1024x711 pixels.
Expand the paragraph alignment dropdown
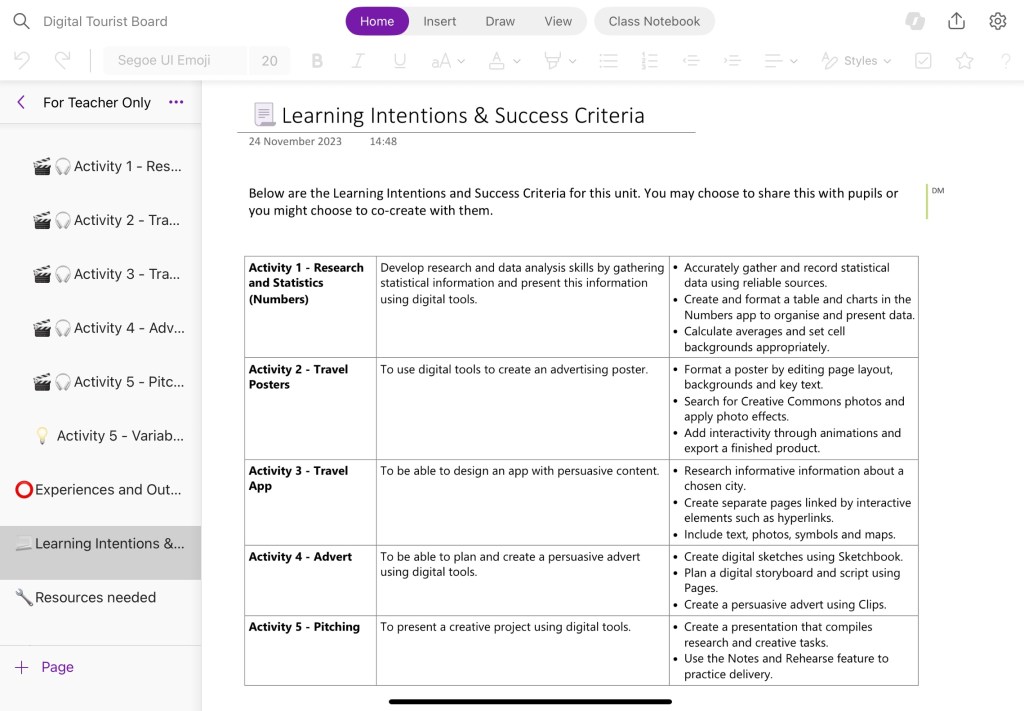780,61
